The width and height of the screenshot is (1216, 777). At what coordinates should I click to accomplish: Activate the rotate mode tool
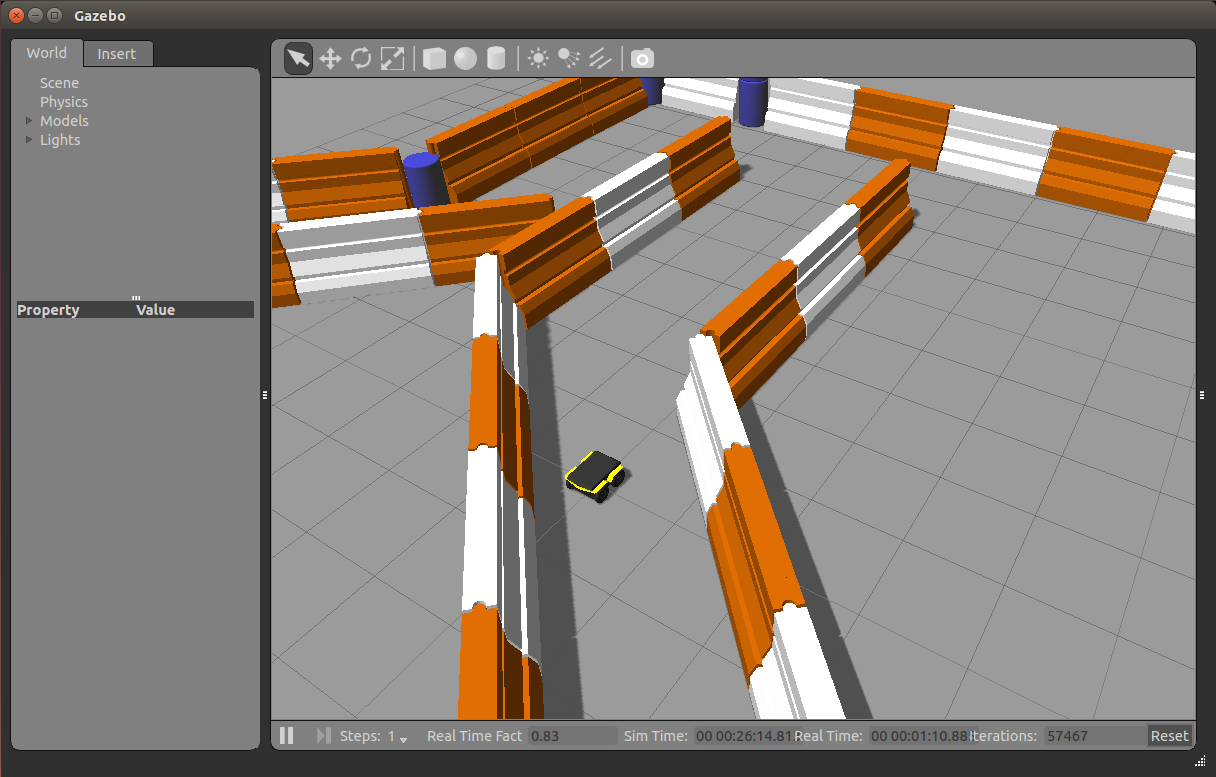click(x=361, y=59)
